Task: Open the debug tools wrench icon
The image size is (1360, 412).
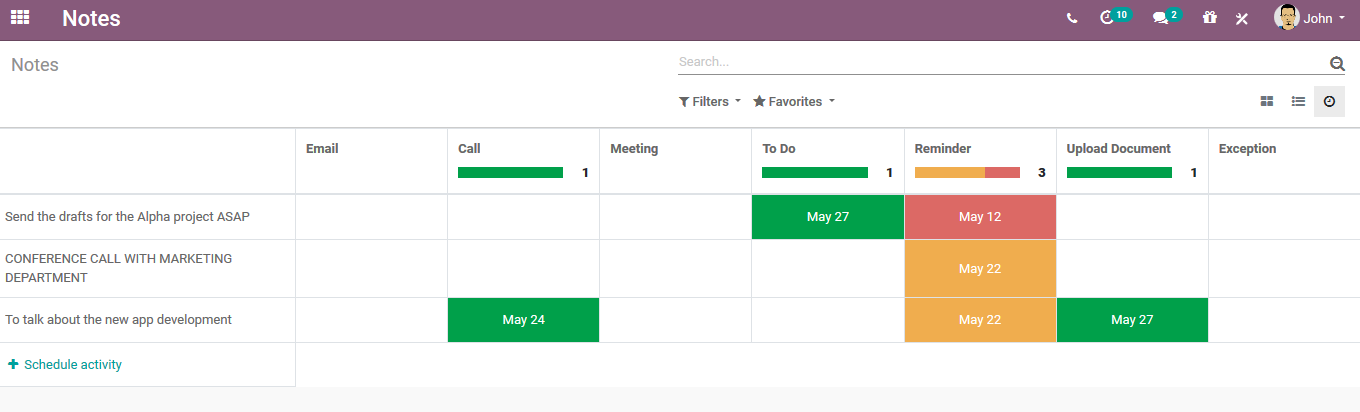Action: tap(1242, 18)
